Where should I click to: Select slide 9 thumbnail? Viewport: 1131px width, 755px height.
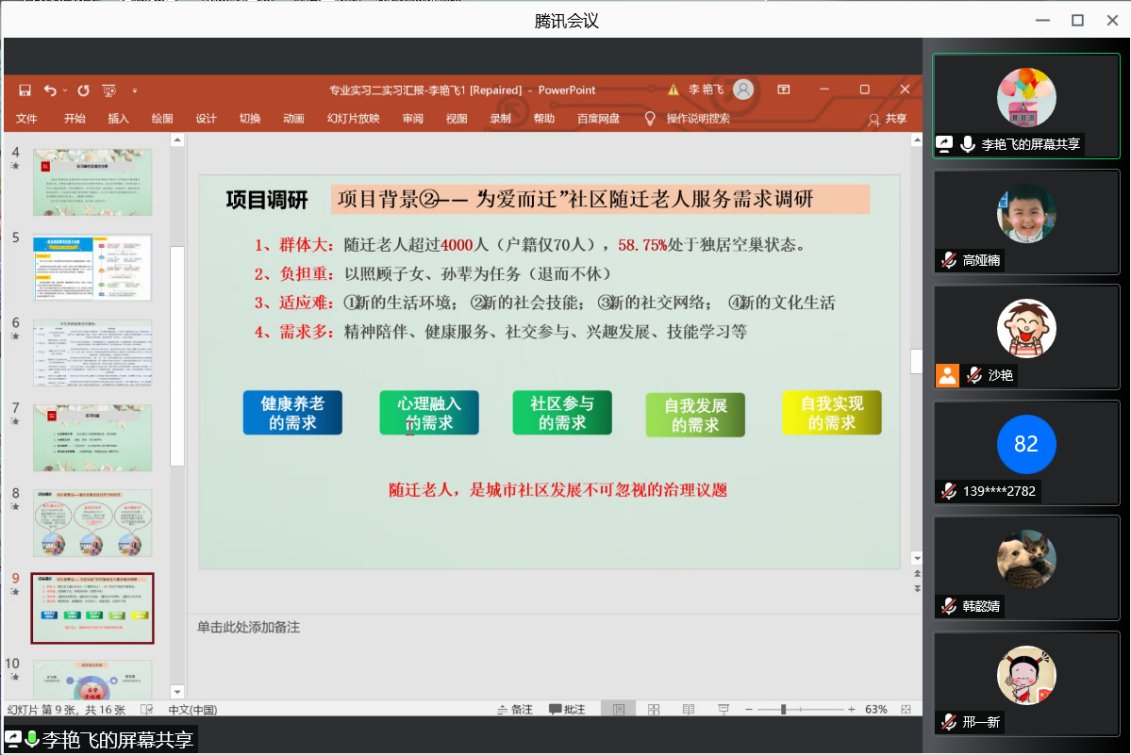[92, 608]
